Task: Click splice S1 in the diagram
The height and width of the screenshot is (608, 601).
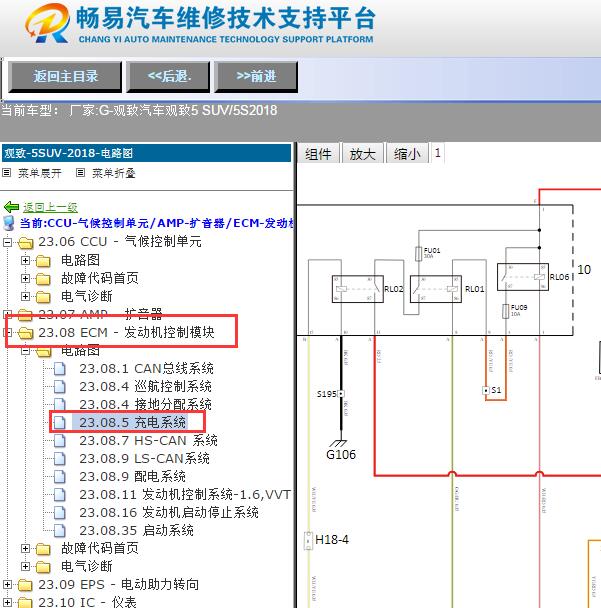Action: (x=486, y=390)
